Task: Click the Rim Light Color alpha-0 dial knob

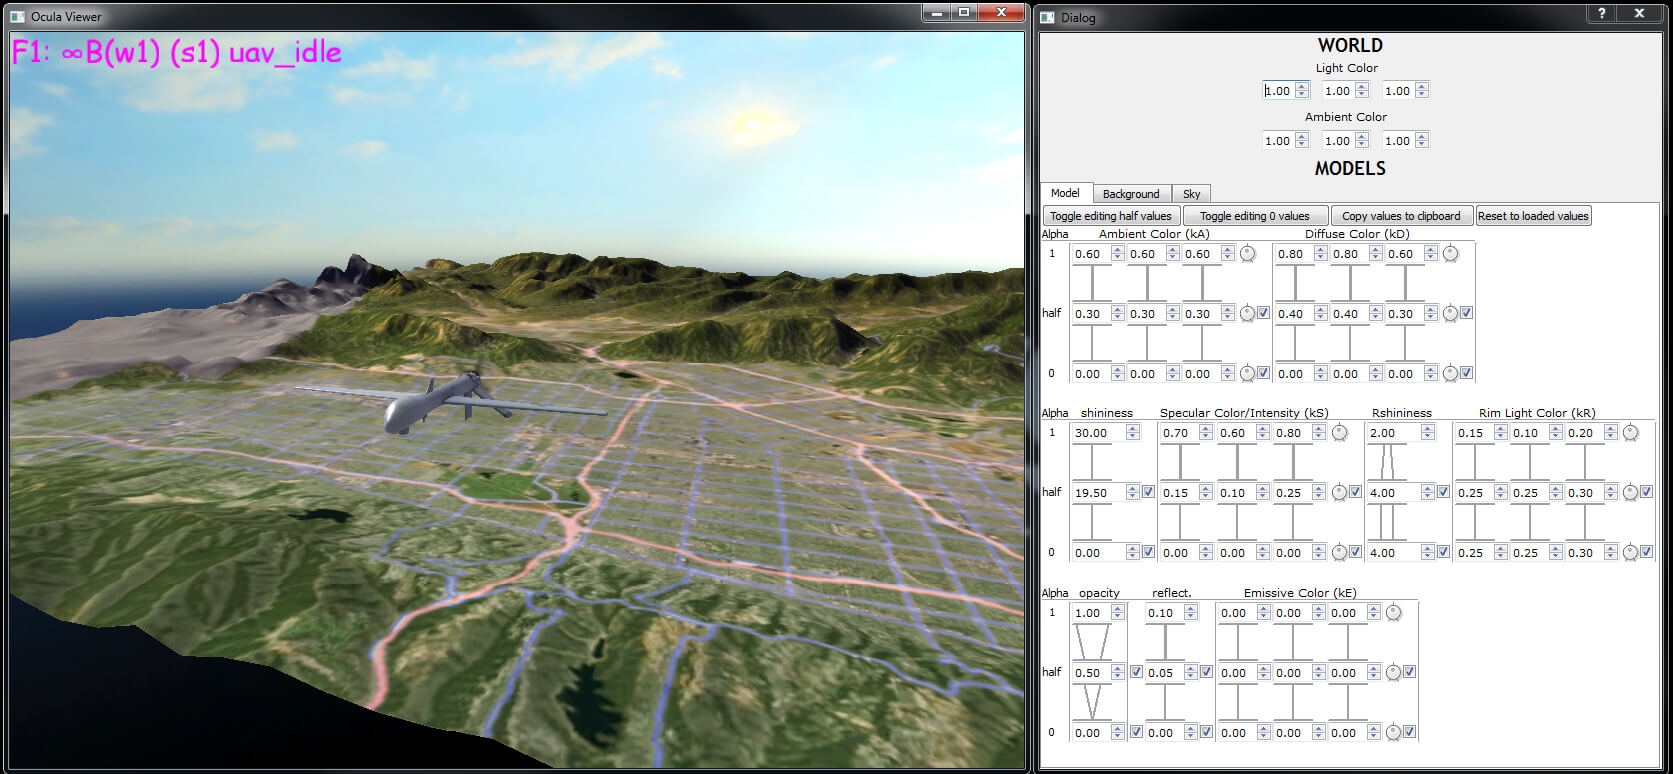Action: 1630,552
